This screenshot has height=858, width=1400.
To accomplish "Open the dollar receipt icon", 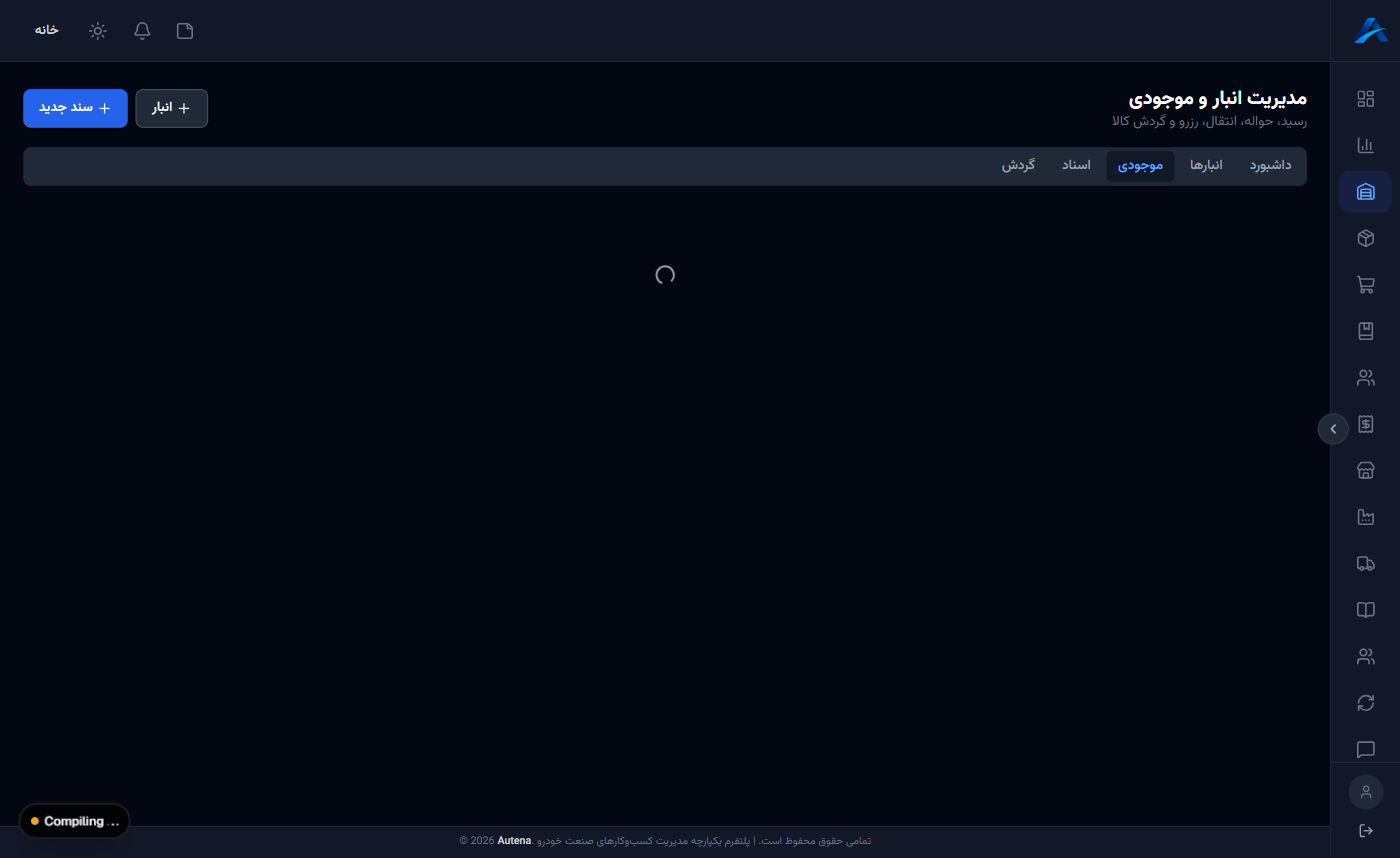I will (1365, 424).
